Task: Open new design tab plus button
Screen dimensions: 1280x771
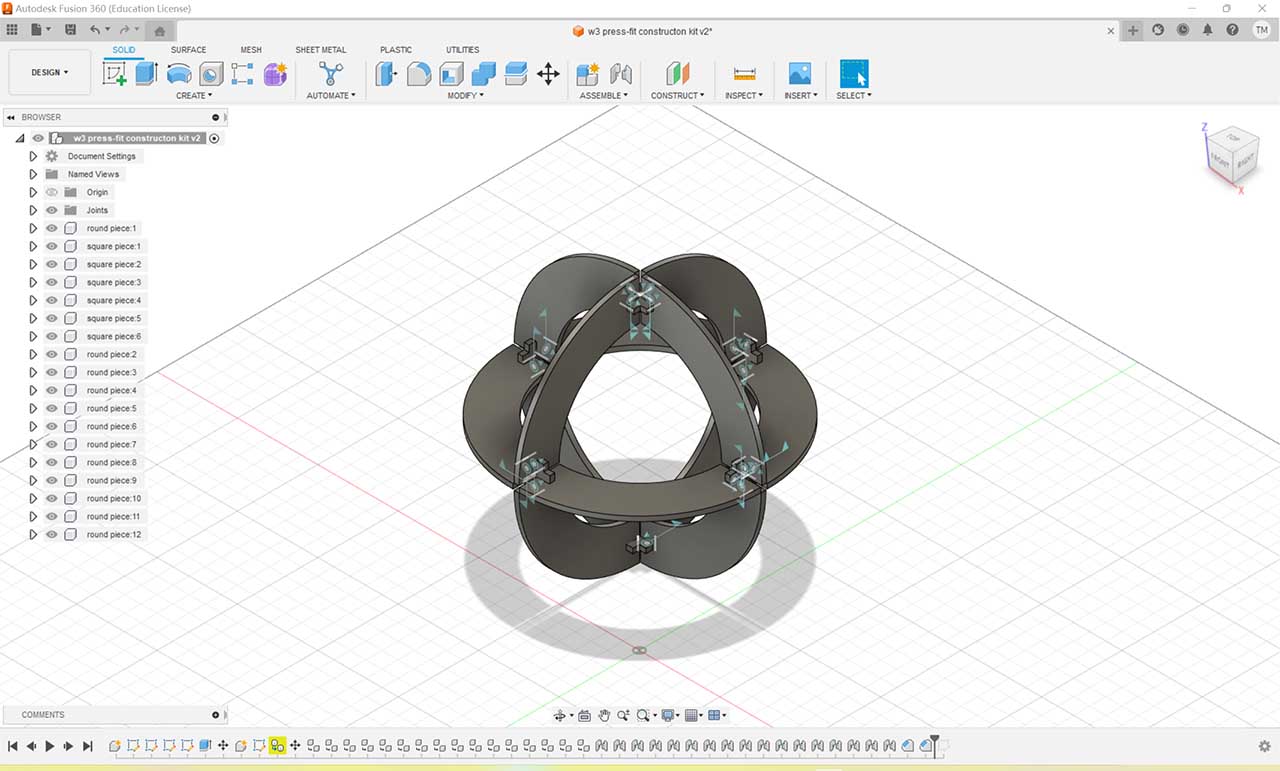Action: coord(1133,30)
